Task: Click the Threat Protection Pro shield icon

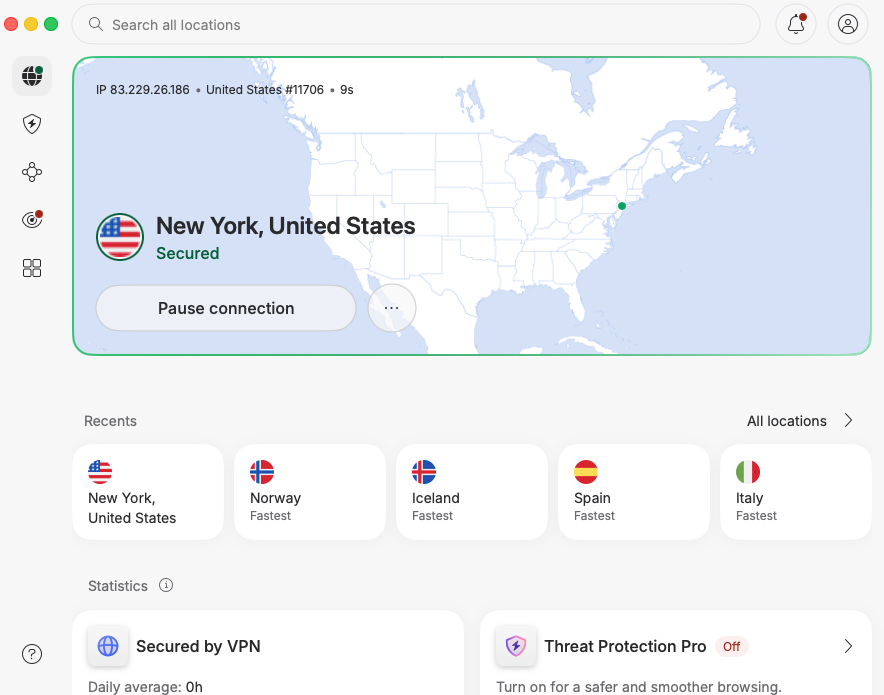Action: pos(516,646)
